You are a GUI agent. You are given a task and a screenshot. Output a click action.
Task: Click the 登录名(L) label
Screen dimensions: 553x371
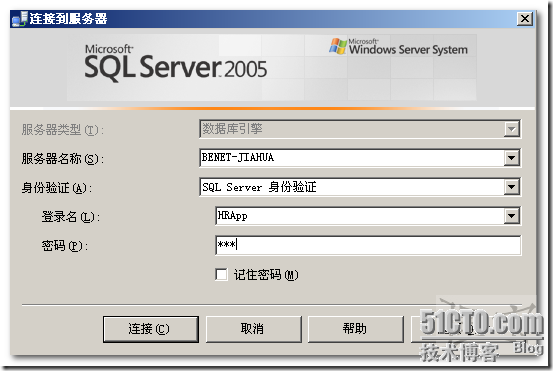click(x=71, y=217)
